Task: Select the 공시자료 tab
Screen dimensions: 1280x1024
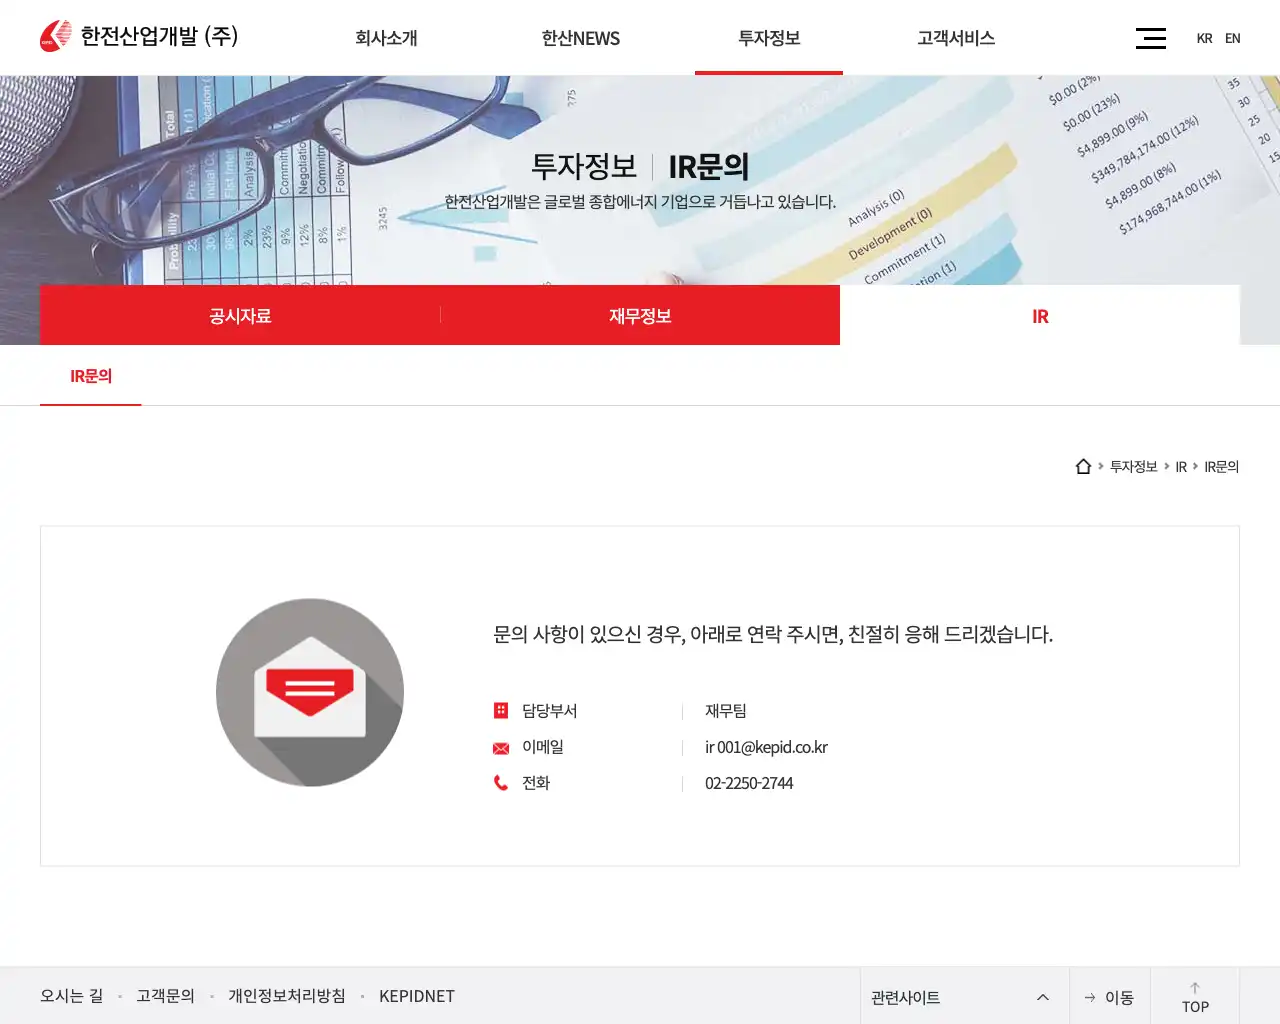Action: [240, 316]
